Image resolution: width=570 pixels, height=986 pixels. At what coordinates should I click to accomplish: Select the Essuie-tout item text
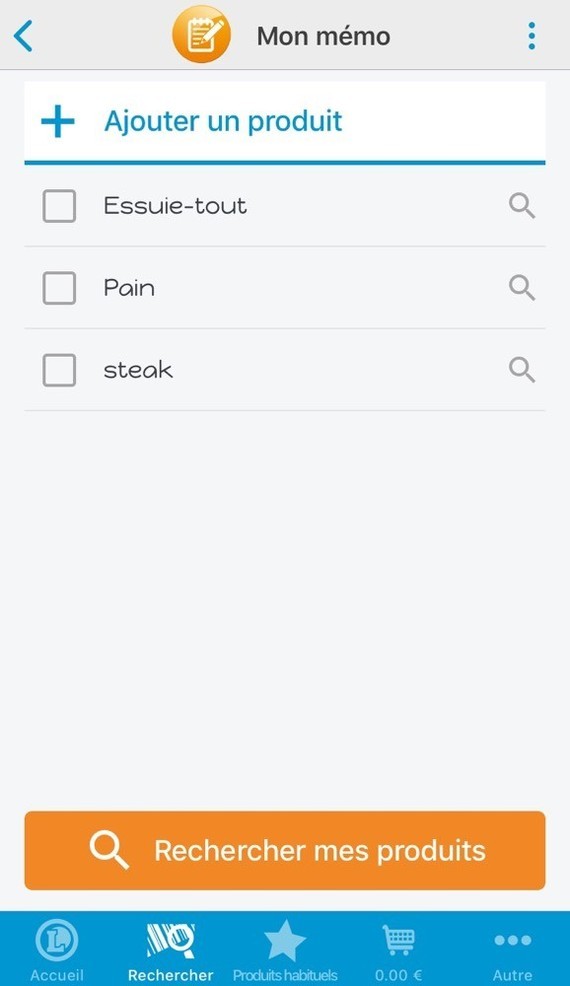tap(175, 206)
